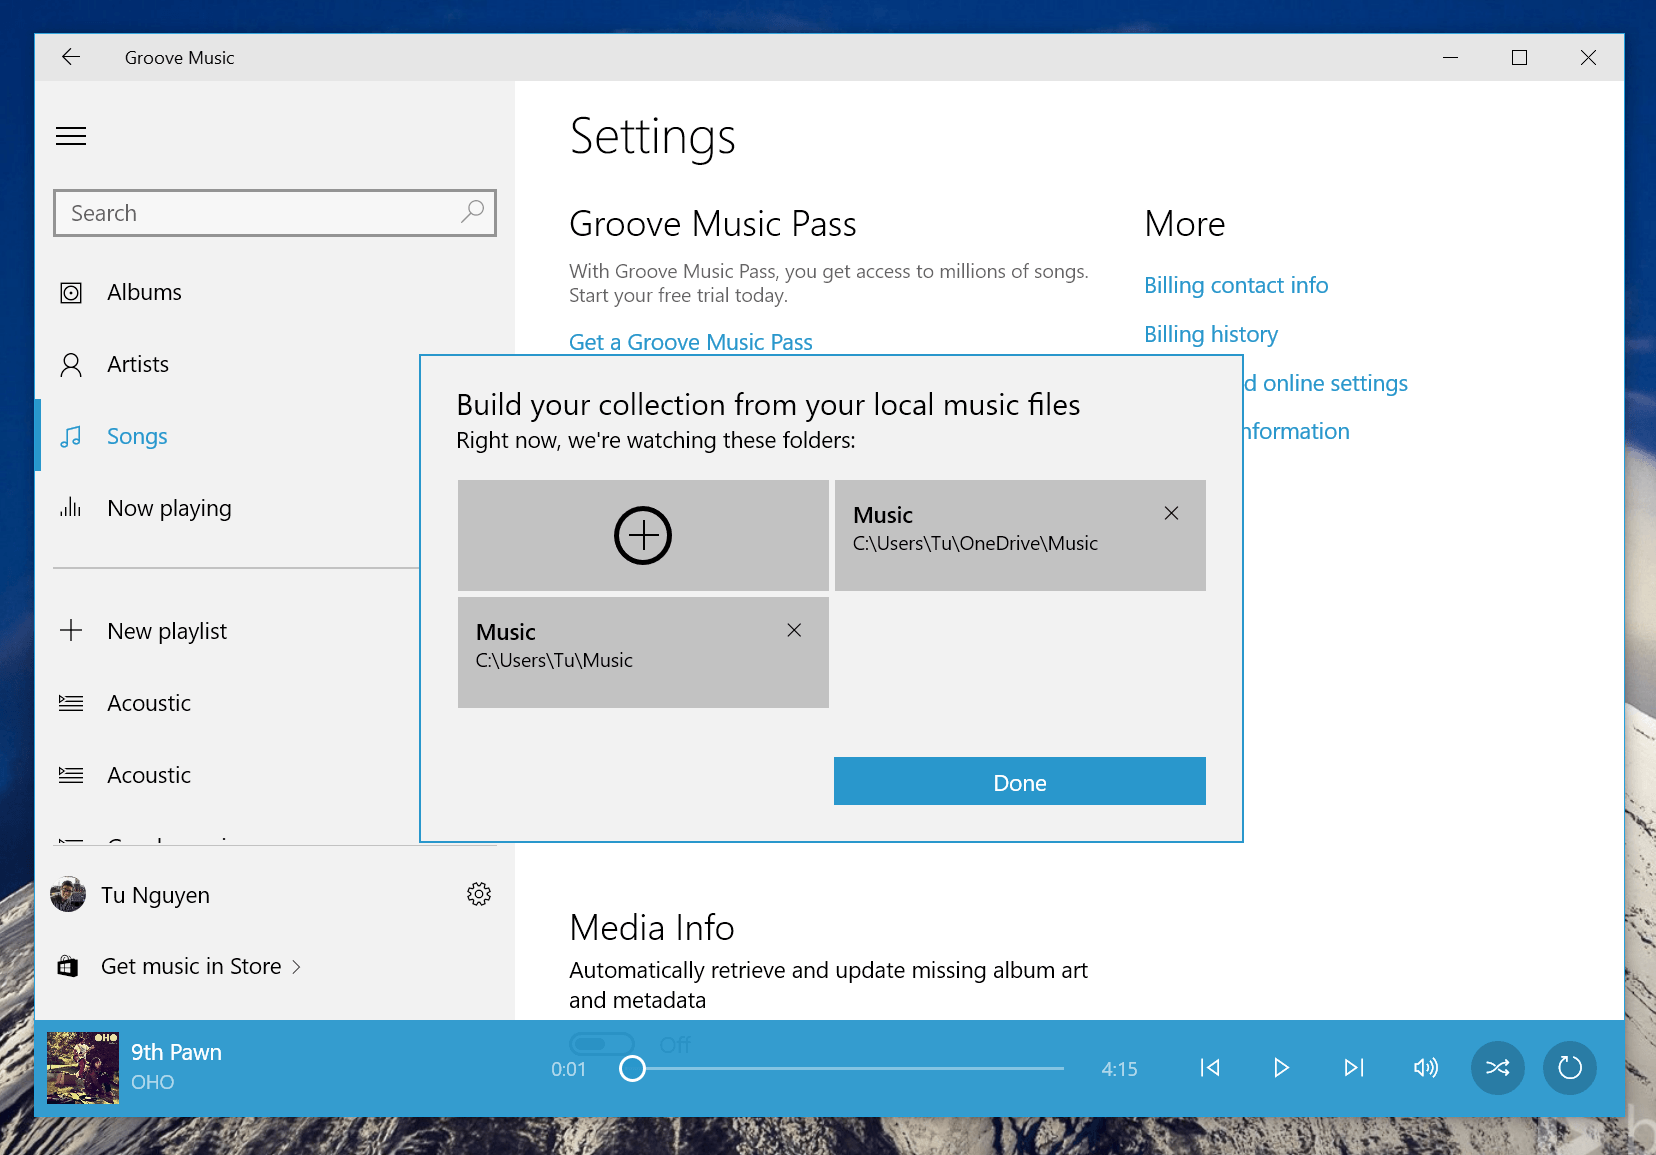Remove the OneDrive Music folder

click(1171, 513)
